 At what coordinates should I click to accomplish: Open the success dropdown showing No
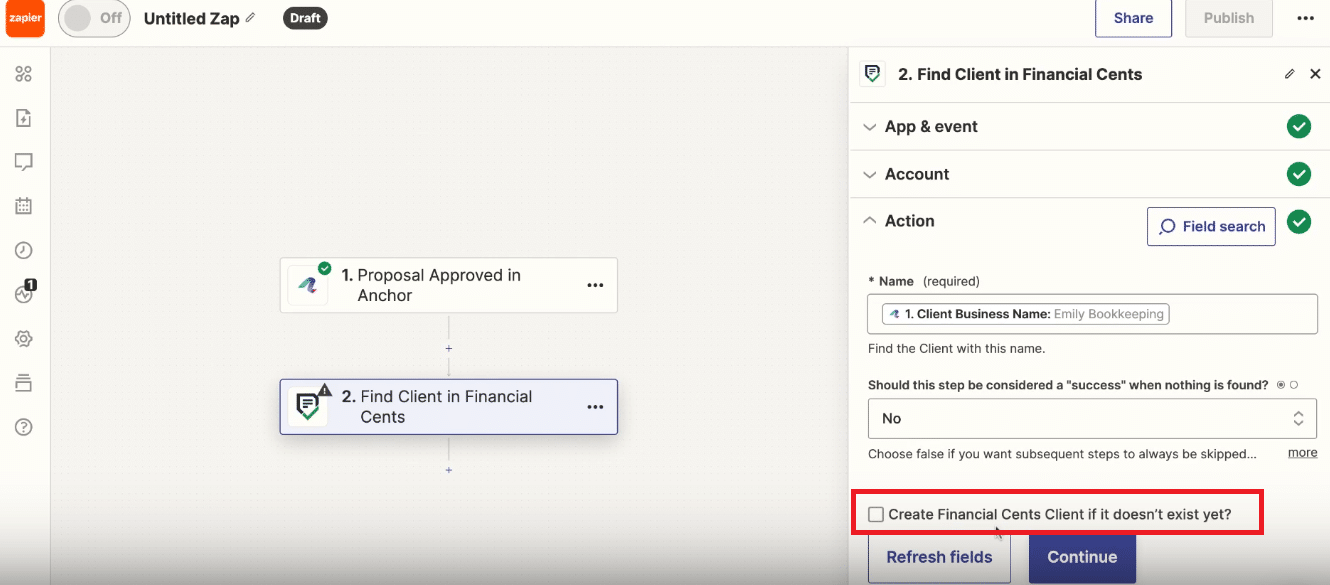tap(1092, 418)
